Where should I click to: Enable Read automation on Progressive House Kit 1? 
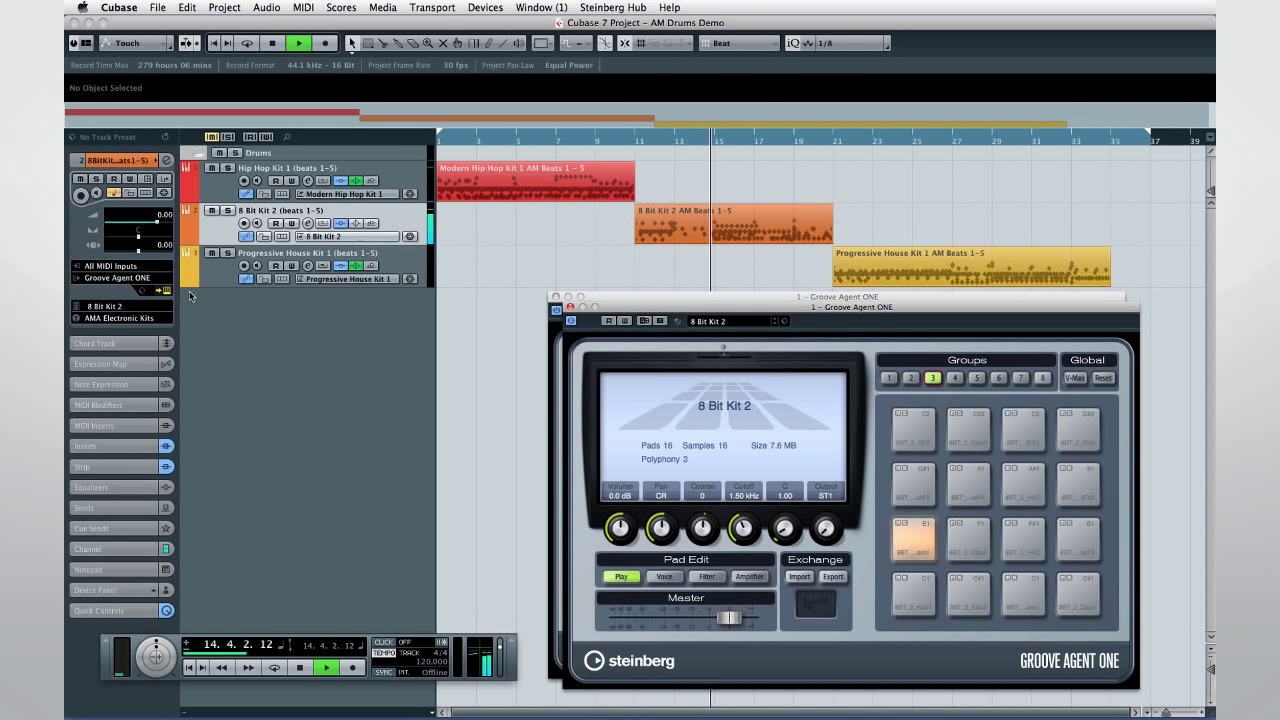pyautogui.click(x=275, y=265)
